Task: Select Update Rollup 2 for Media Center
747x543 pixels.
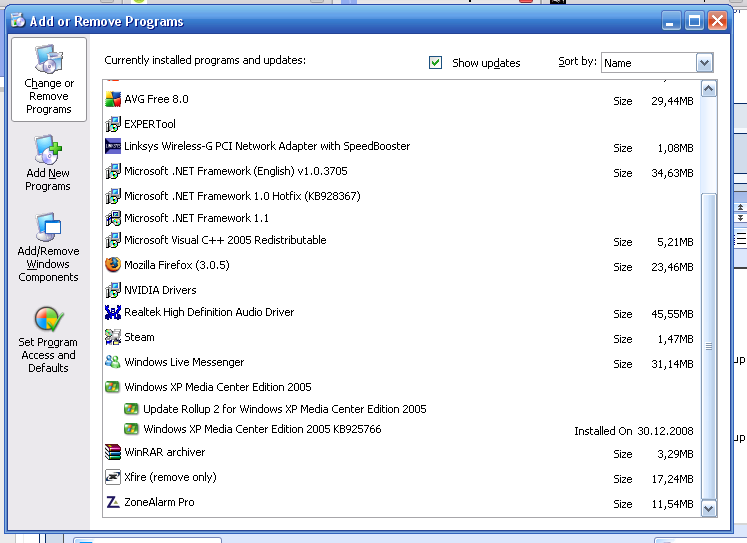Action: coord(401,409)
